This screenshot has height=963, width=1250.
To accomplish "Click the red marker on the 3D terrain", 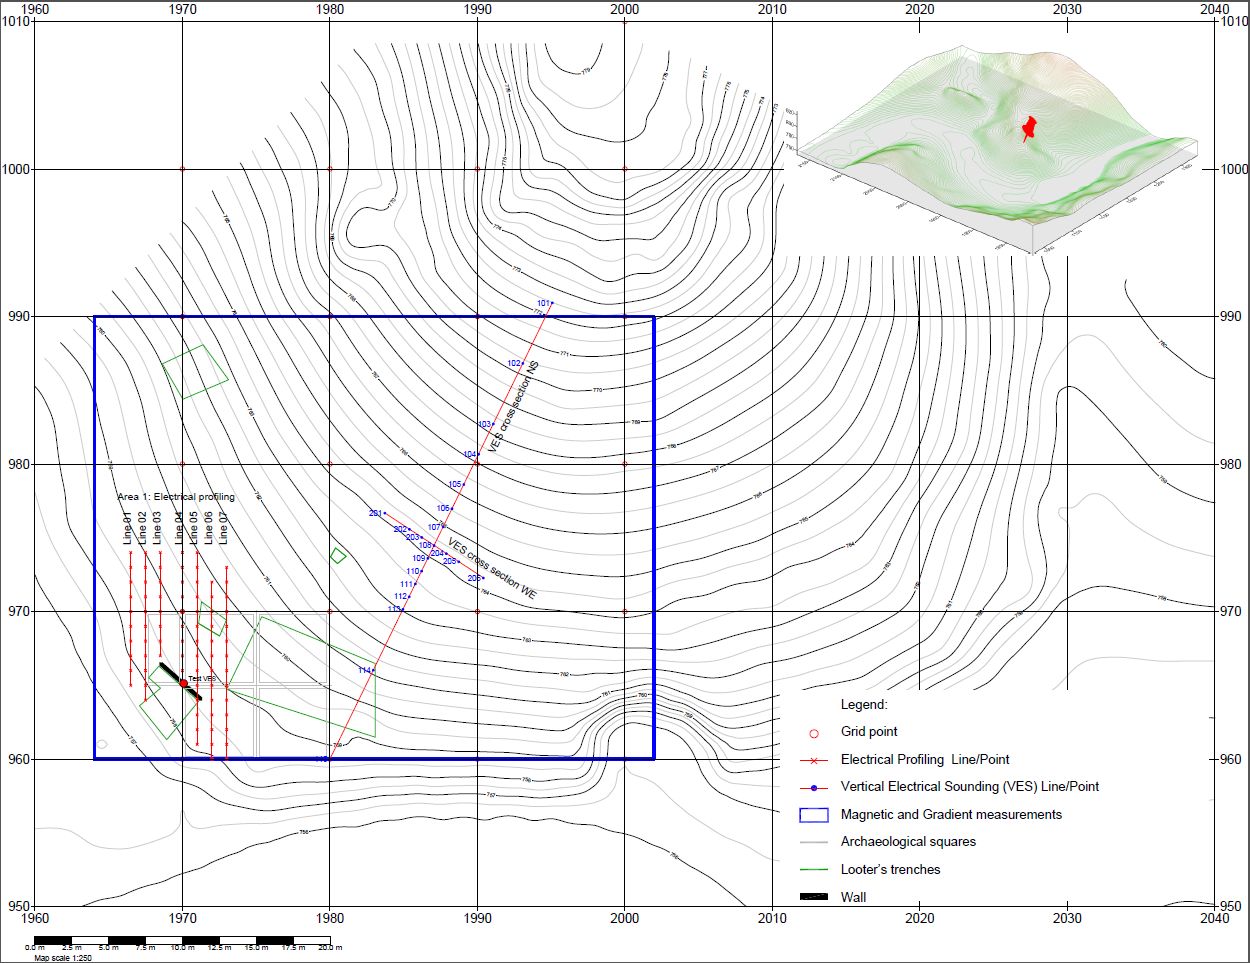I will pos(1029,129).
